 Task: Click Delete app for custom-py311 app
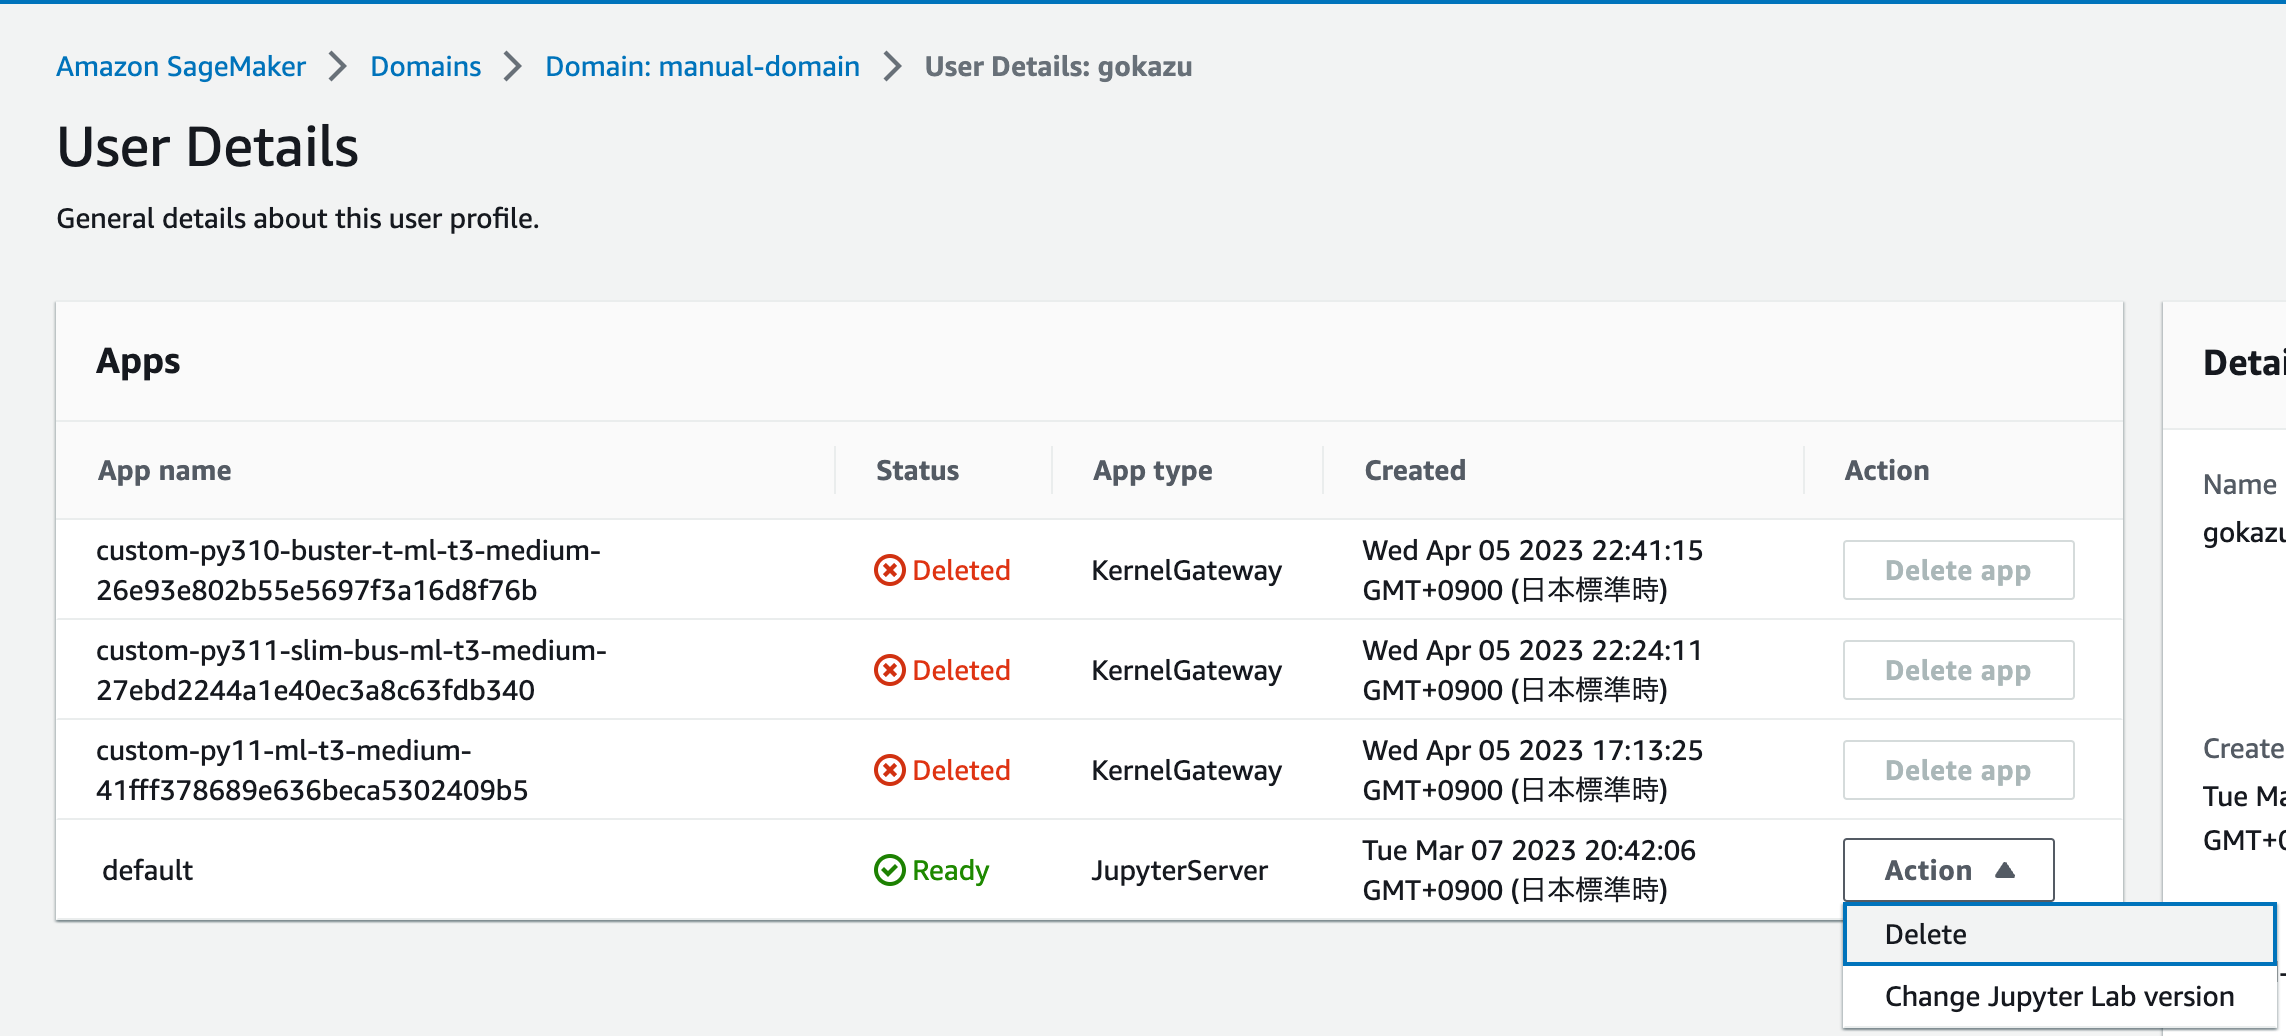coord(1958,670)
